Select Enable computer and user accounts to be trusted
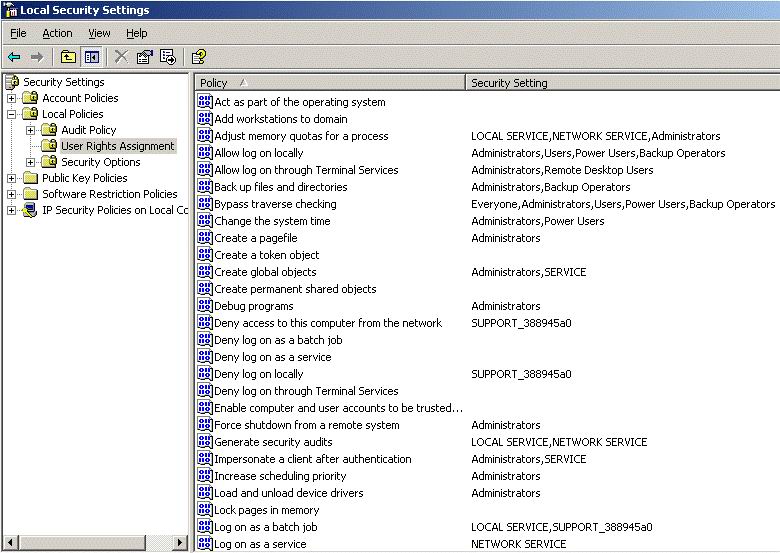 pyautogui.click(x=339, y=407)
